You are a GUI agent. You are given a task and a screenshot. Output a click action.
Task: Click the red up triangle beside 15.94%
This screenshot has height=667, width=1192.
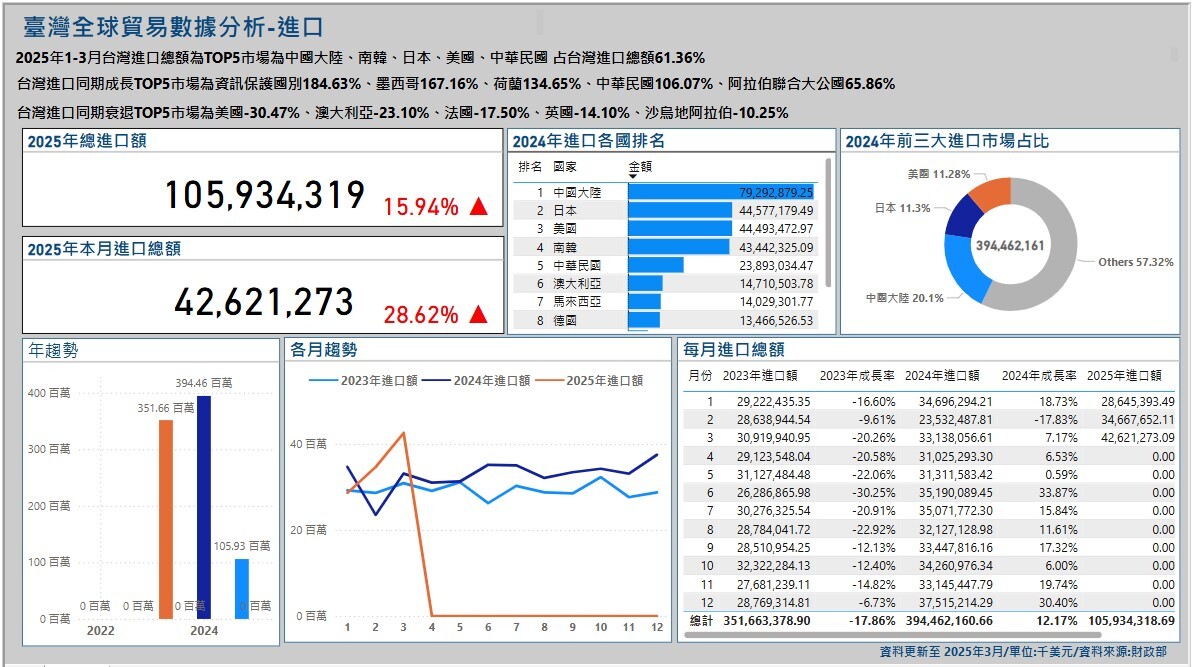(x=478, y=207)
